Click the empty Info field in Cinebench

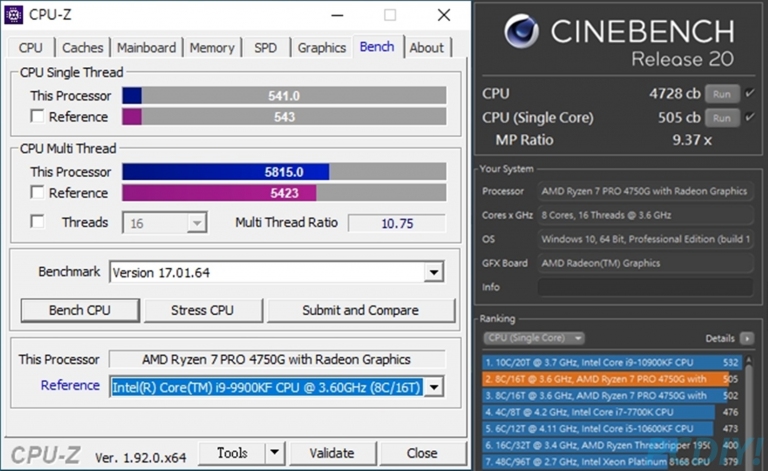pos(645,287)
